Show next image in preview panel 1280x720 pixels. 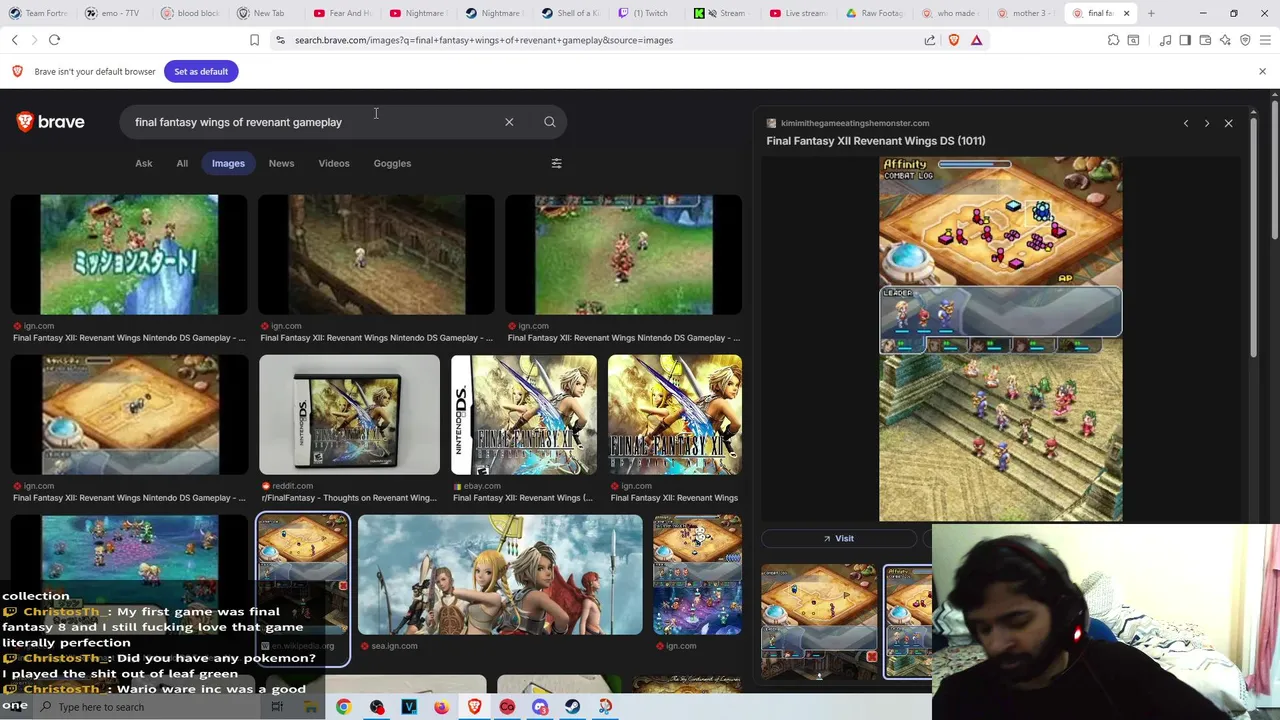point(1207,123)
